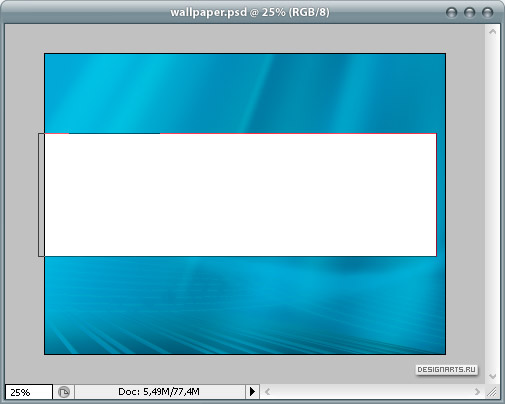Click the horizontal scrollbar right arrow
The image size is (505, 404).
(x=477, y=392)
